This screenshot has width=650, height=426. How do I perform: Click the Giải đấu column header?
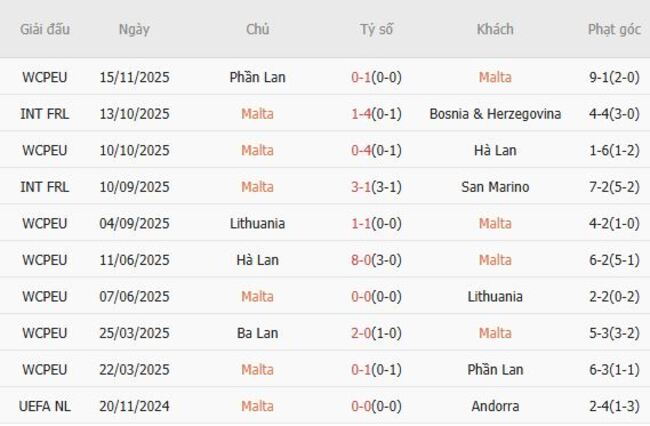45,29
